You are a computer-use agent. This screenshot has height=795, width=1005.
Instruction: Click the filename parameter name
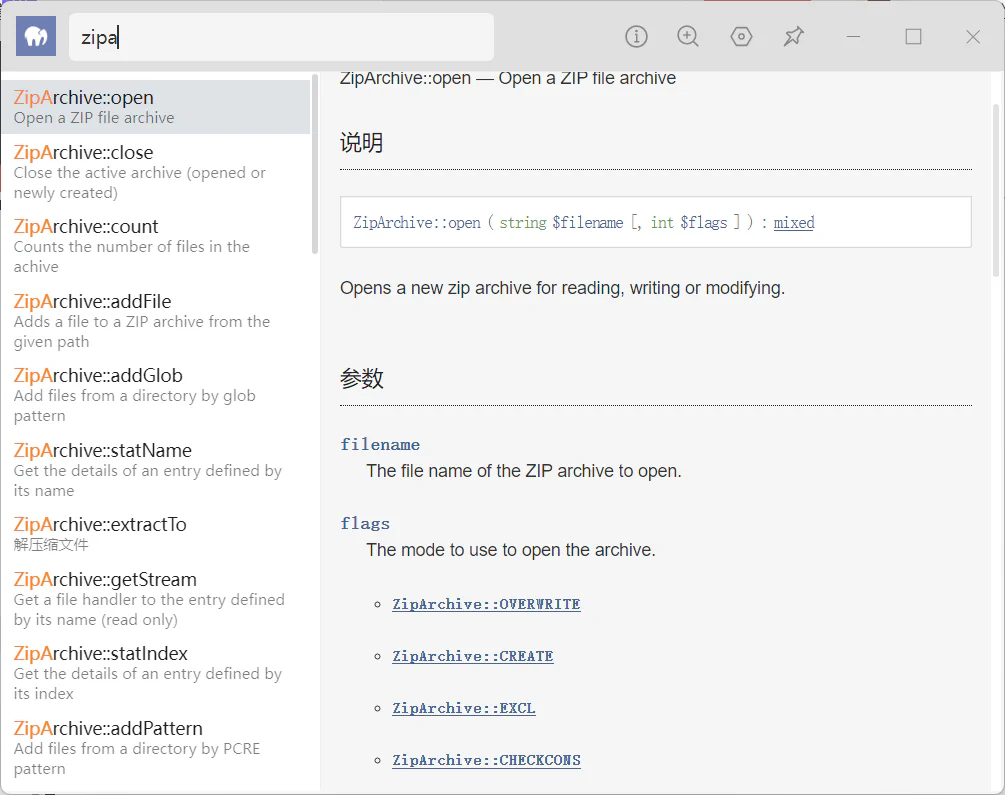click(380, 444)
